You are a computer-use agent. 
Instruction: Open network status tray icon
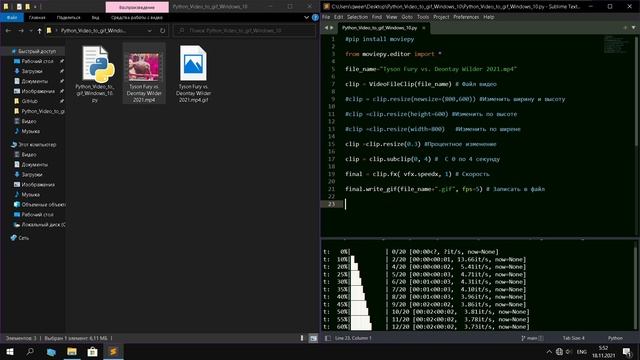(559, 352)
